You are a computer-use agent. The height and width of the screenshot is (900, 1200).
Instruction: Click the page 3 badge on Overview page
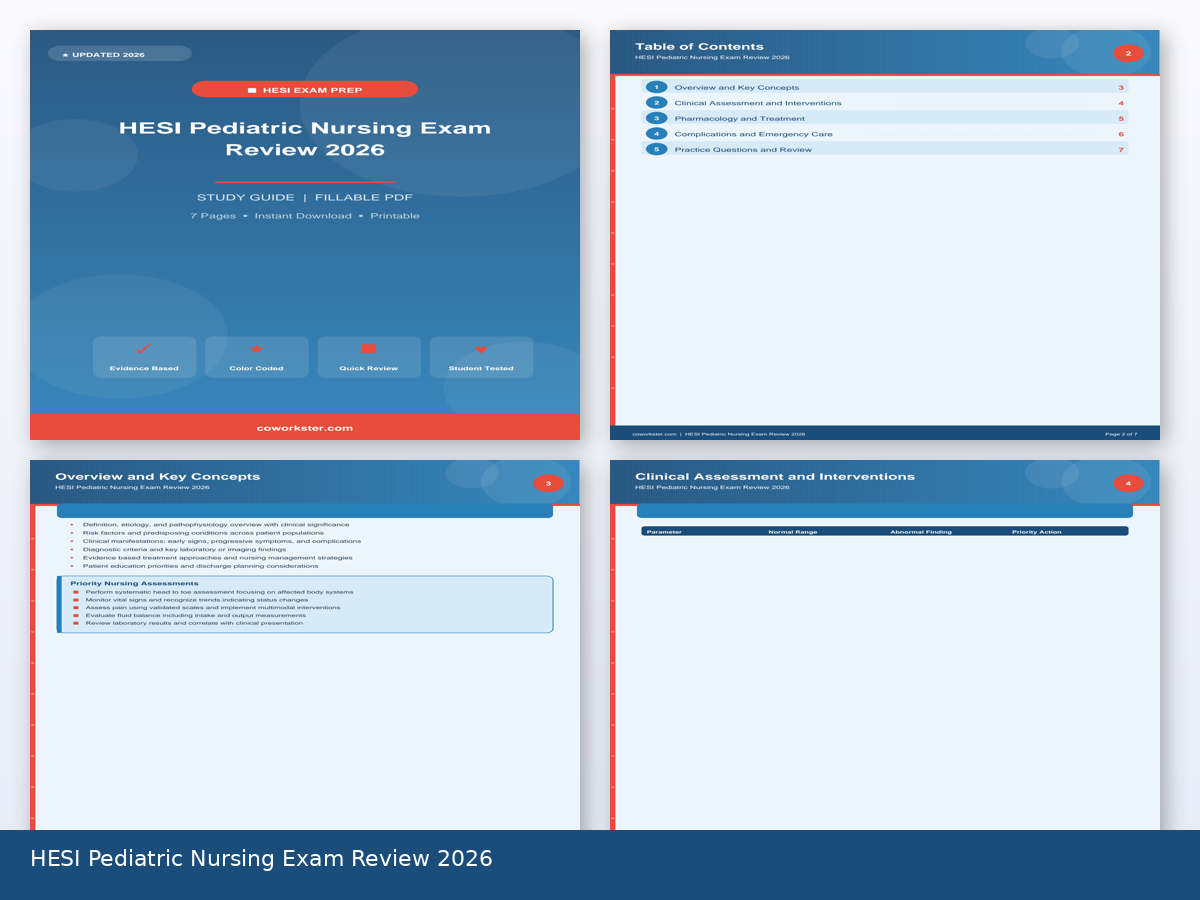548,482
